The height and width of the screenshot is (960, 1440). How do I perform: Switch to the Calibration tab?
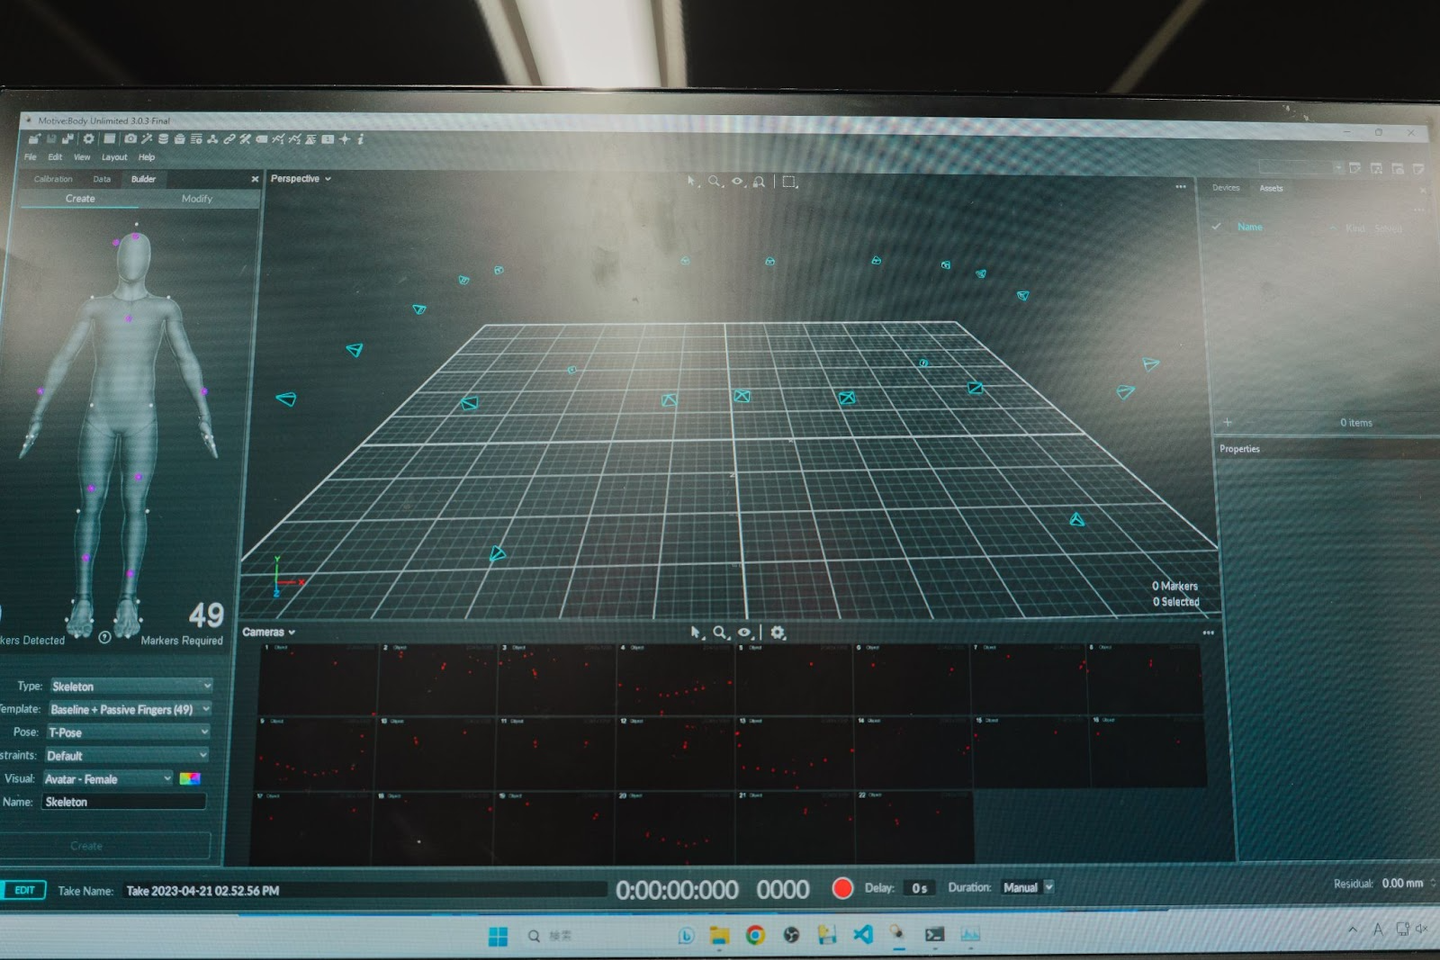tap(53, 179)
